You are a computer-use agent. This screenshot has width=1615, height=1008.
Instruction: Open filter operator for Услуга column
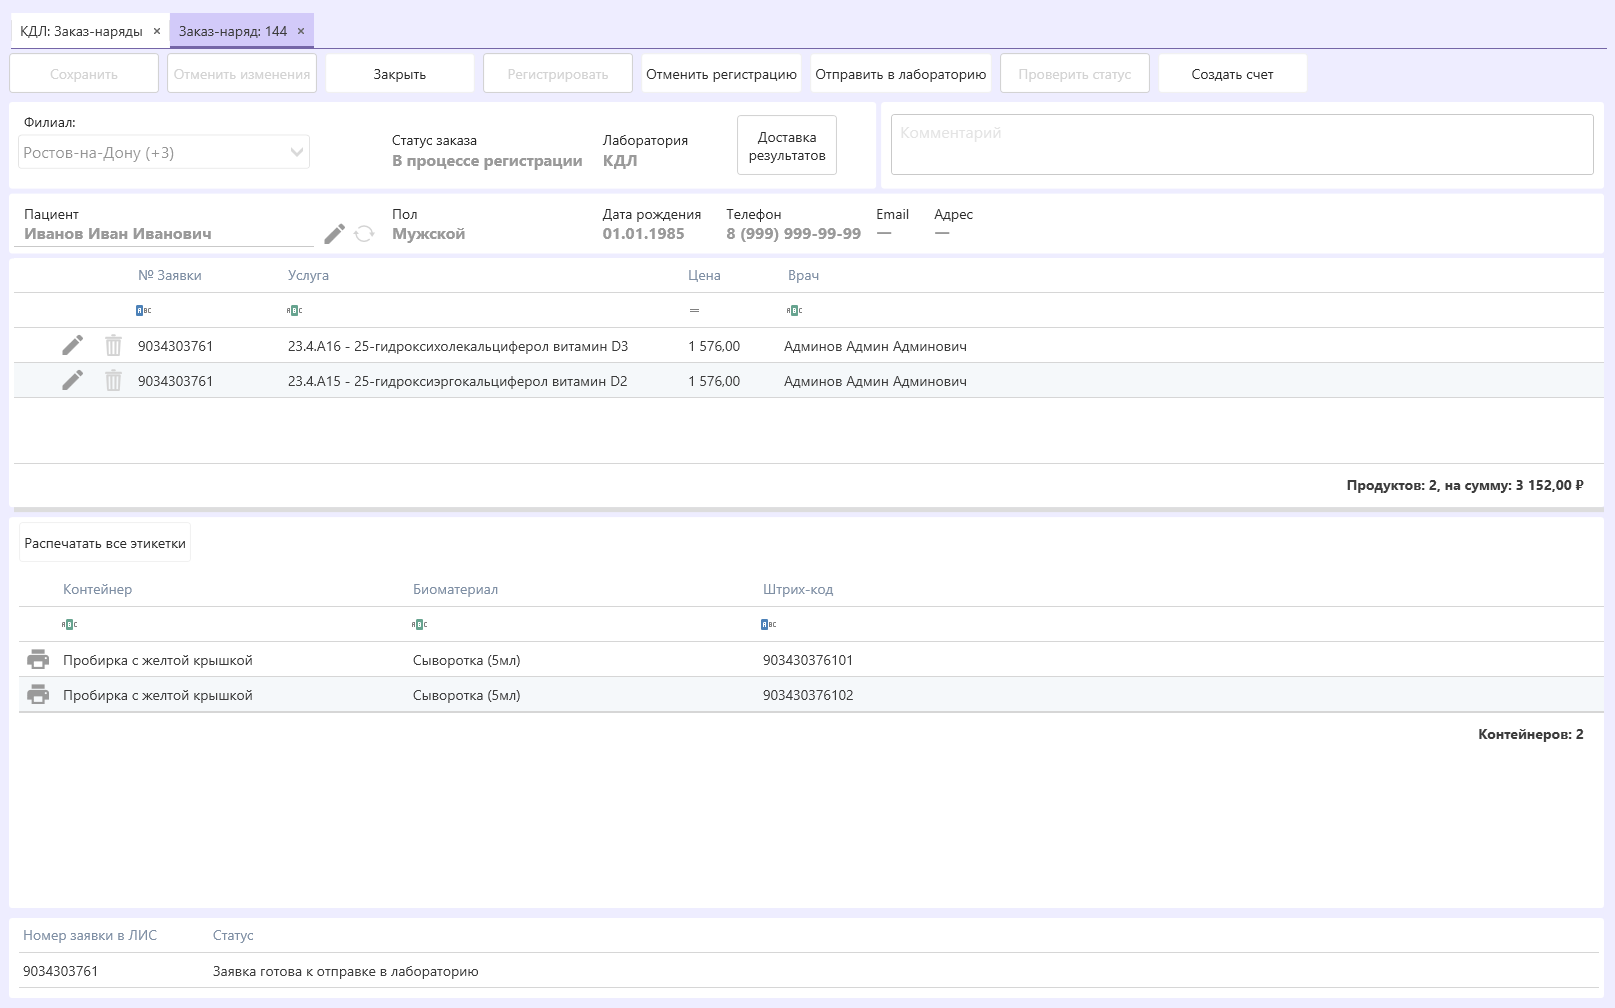tap(294, 311)
